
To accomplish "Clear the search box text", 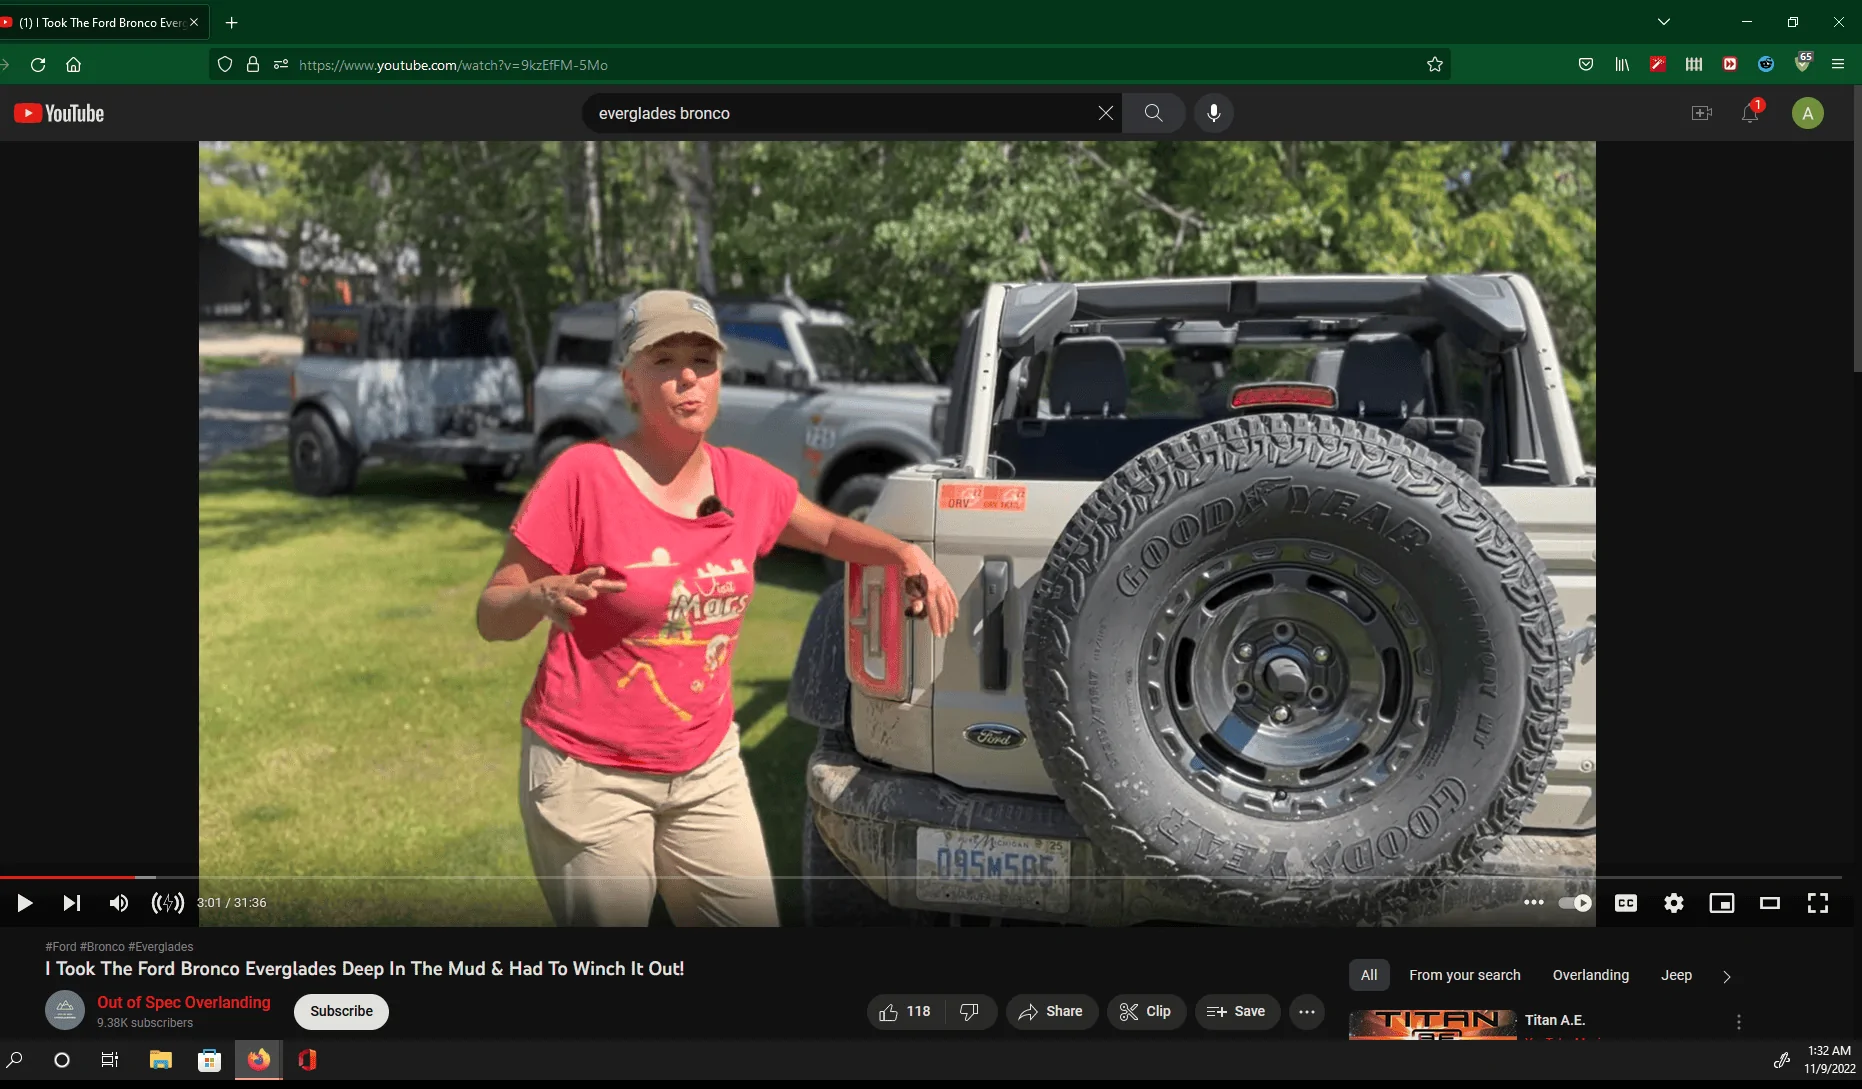I will tap(1105, 113).
